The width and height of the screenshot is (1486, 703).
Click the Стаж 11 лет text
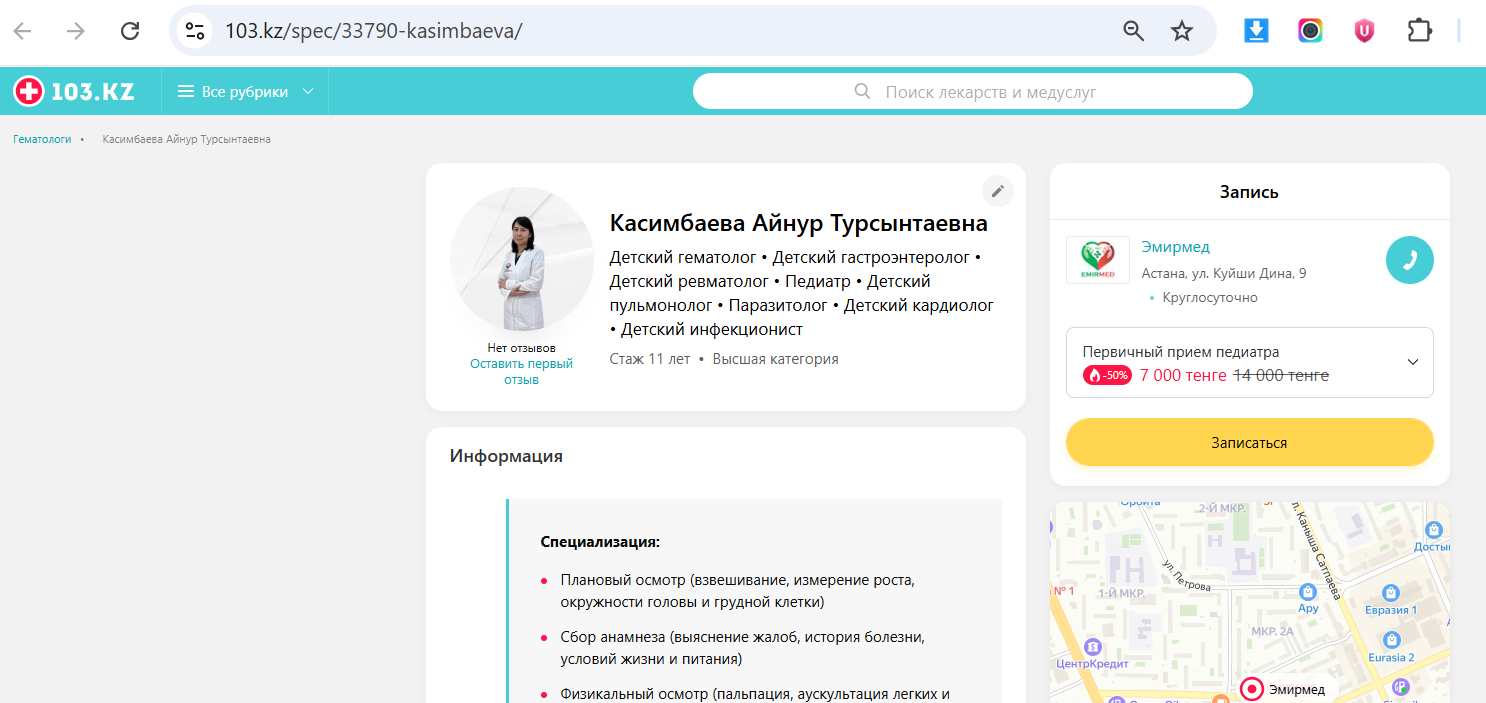(x=649, y=359)
